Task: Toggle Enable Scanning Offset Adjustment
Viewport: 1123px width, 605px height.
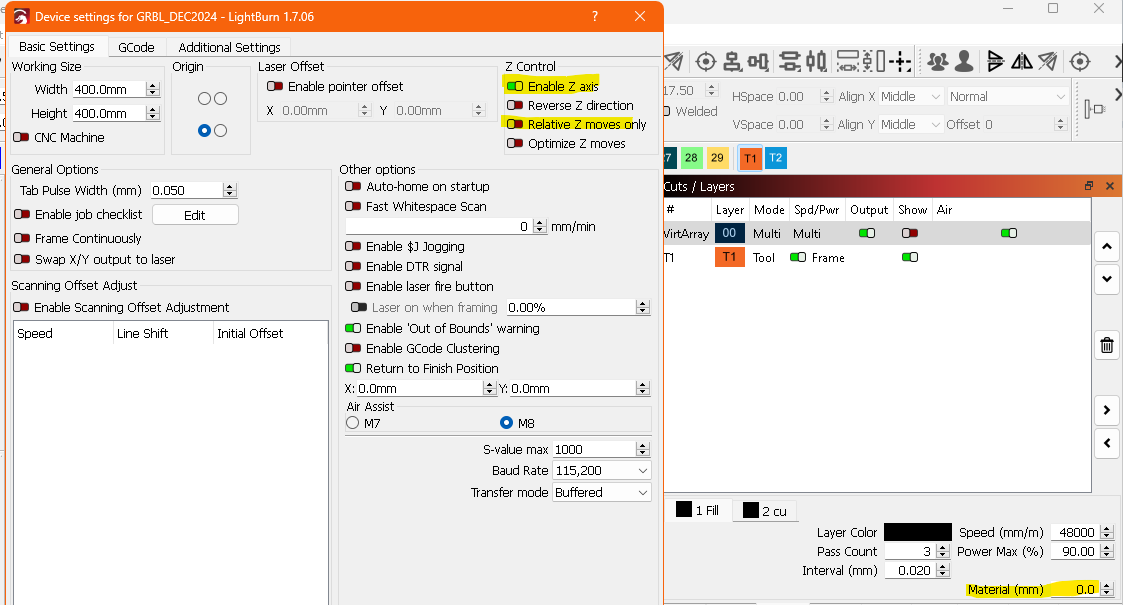Action: (21, 307)
